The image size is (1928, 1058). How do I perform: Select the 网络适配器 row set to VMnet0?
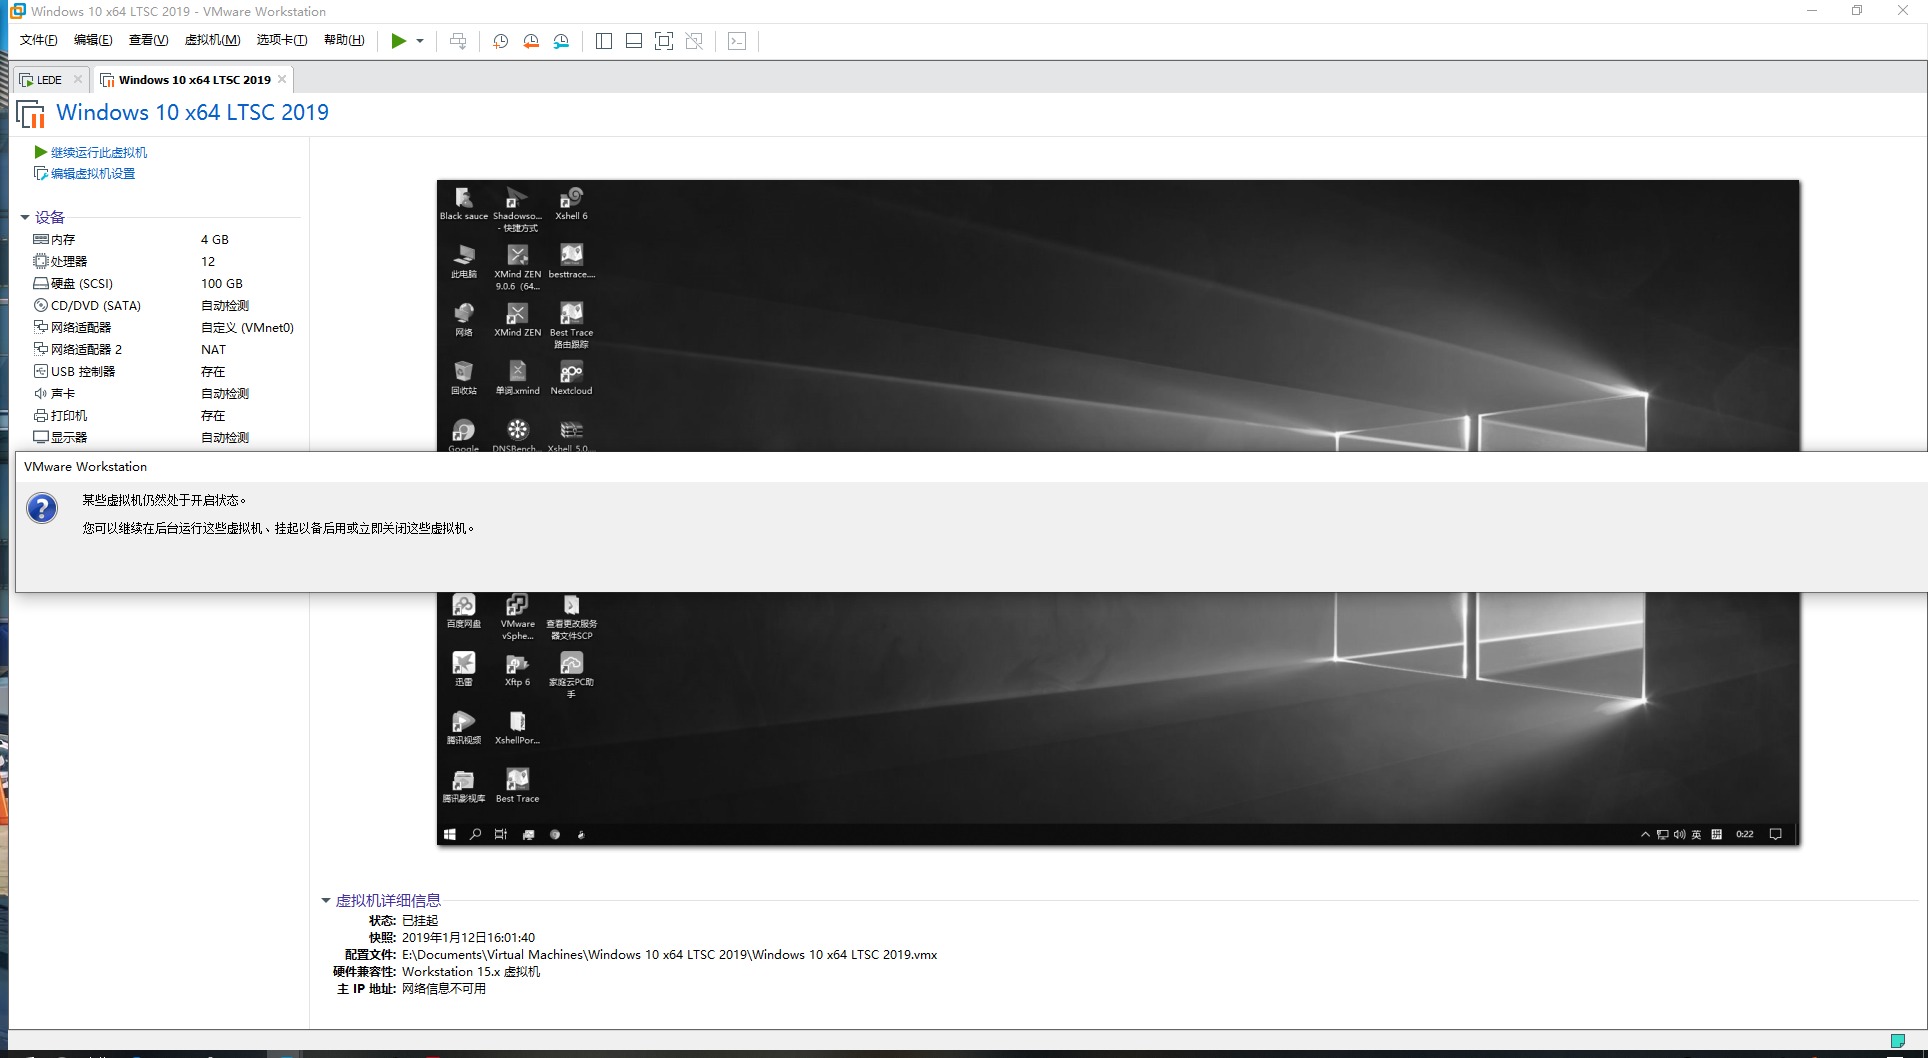pyautogui.click(x=165, y=328)
